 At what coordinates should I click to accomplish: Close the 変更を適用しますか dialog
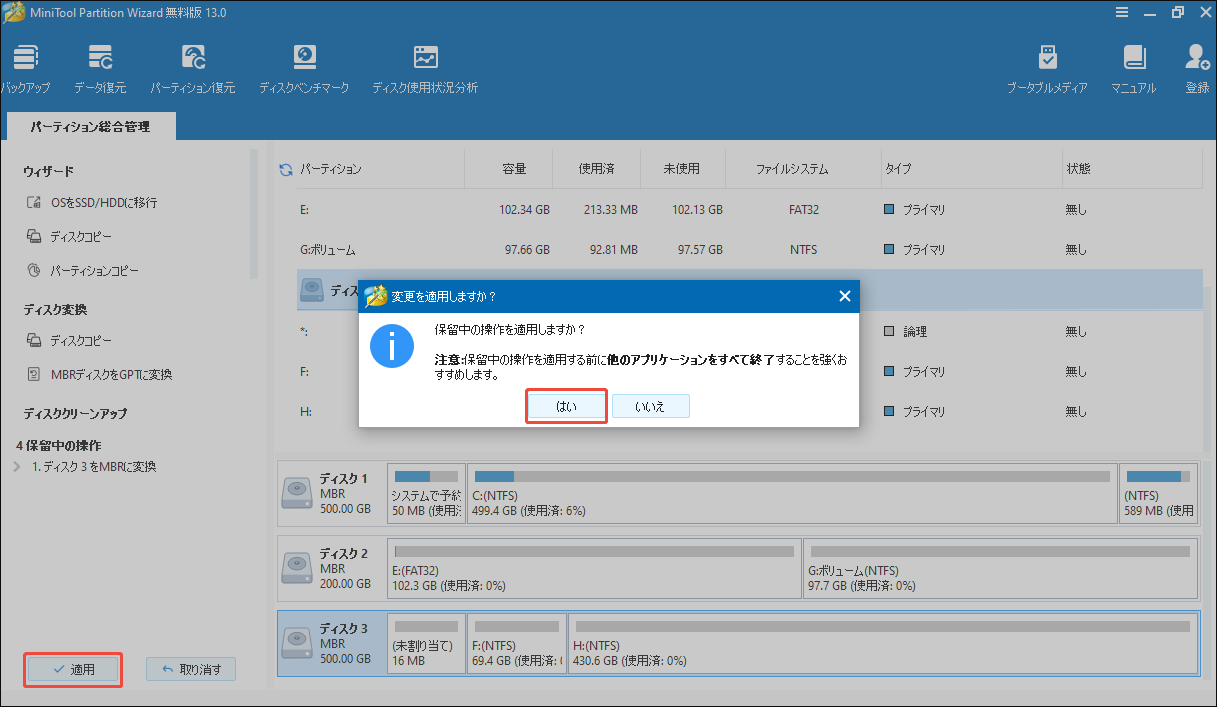pyautogui.click(x=845, y=296)
